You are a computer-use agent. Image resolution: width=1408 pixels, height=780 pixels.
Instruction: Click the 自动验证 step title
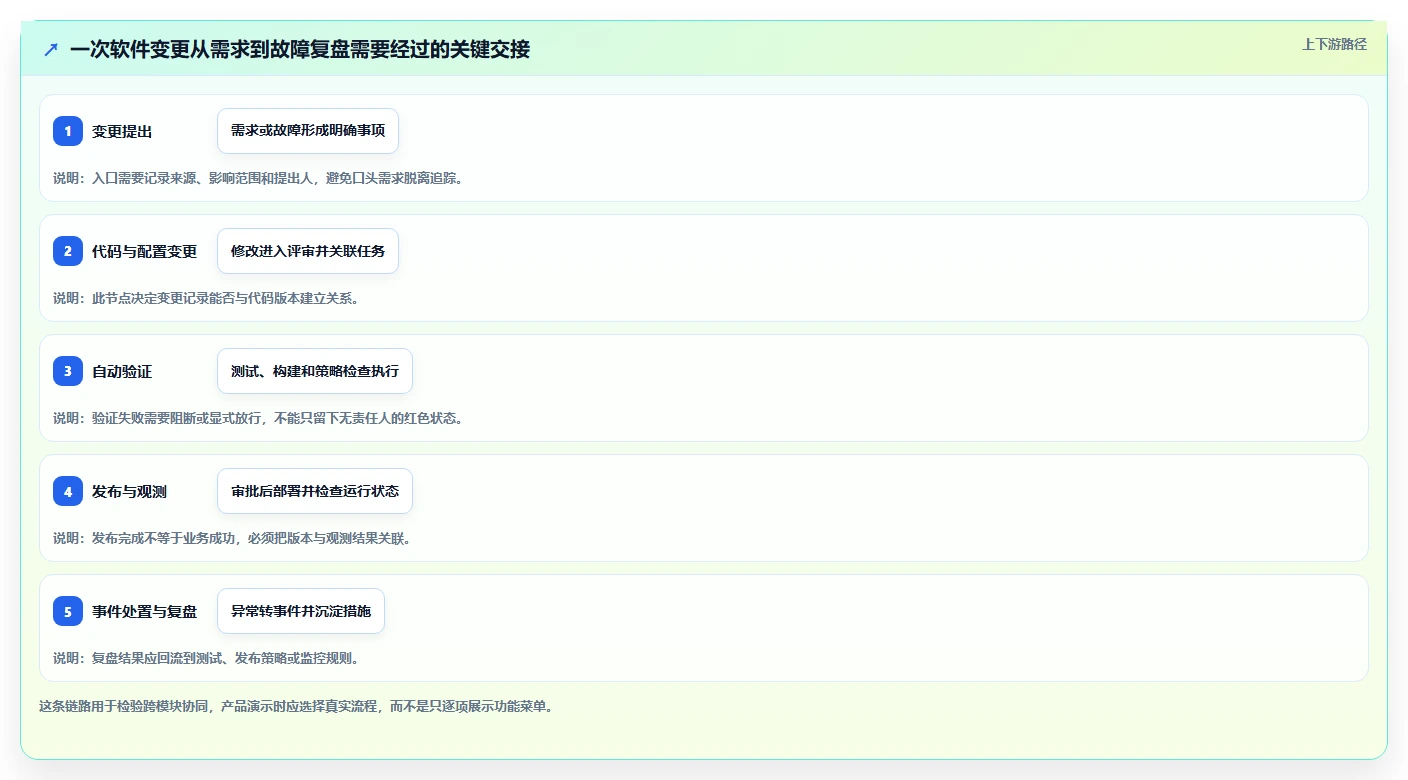point(122,371)
